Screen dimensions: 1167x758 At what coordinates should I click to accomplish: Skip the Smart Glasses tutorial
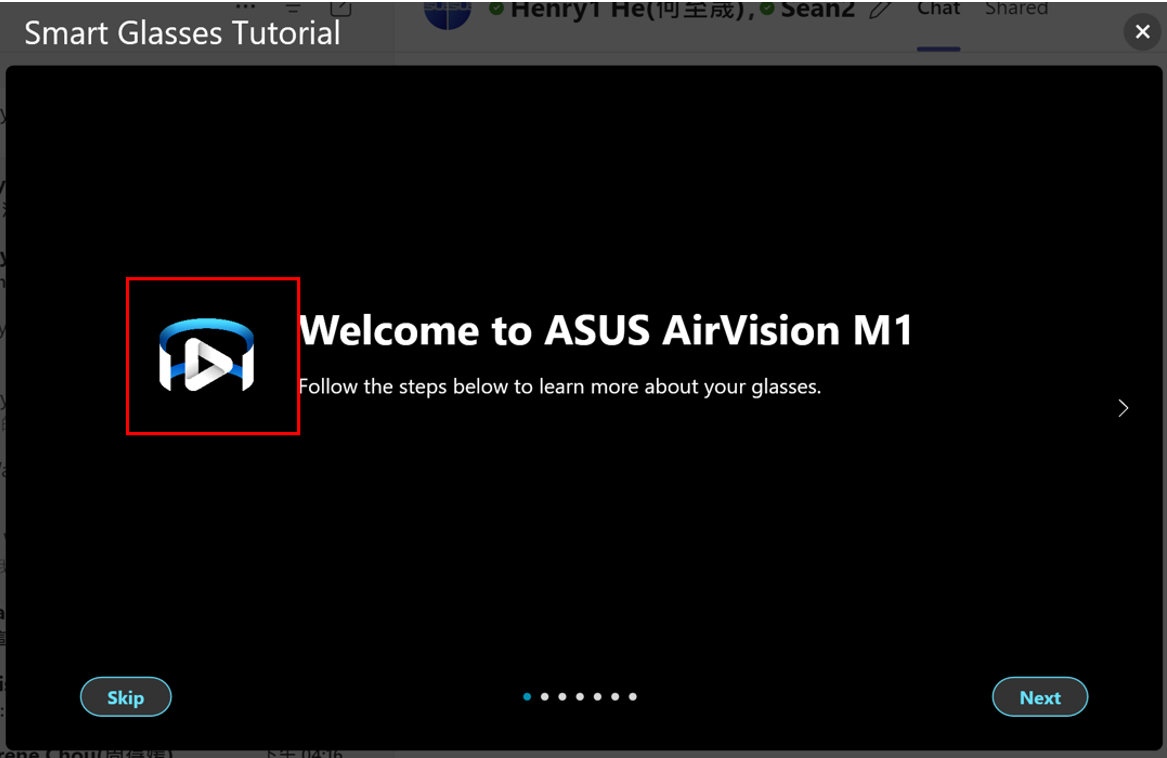pyautogui.click(x=126, y=697)
